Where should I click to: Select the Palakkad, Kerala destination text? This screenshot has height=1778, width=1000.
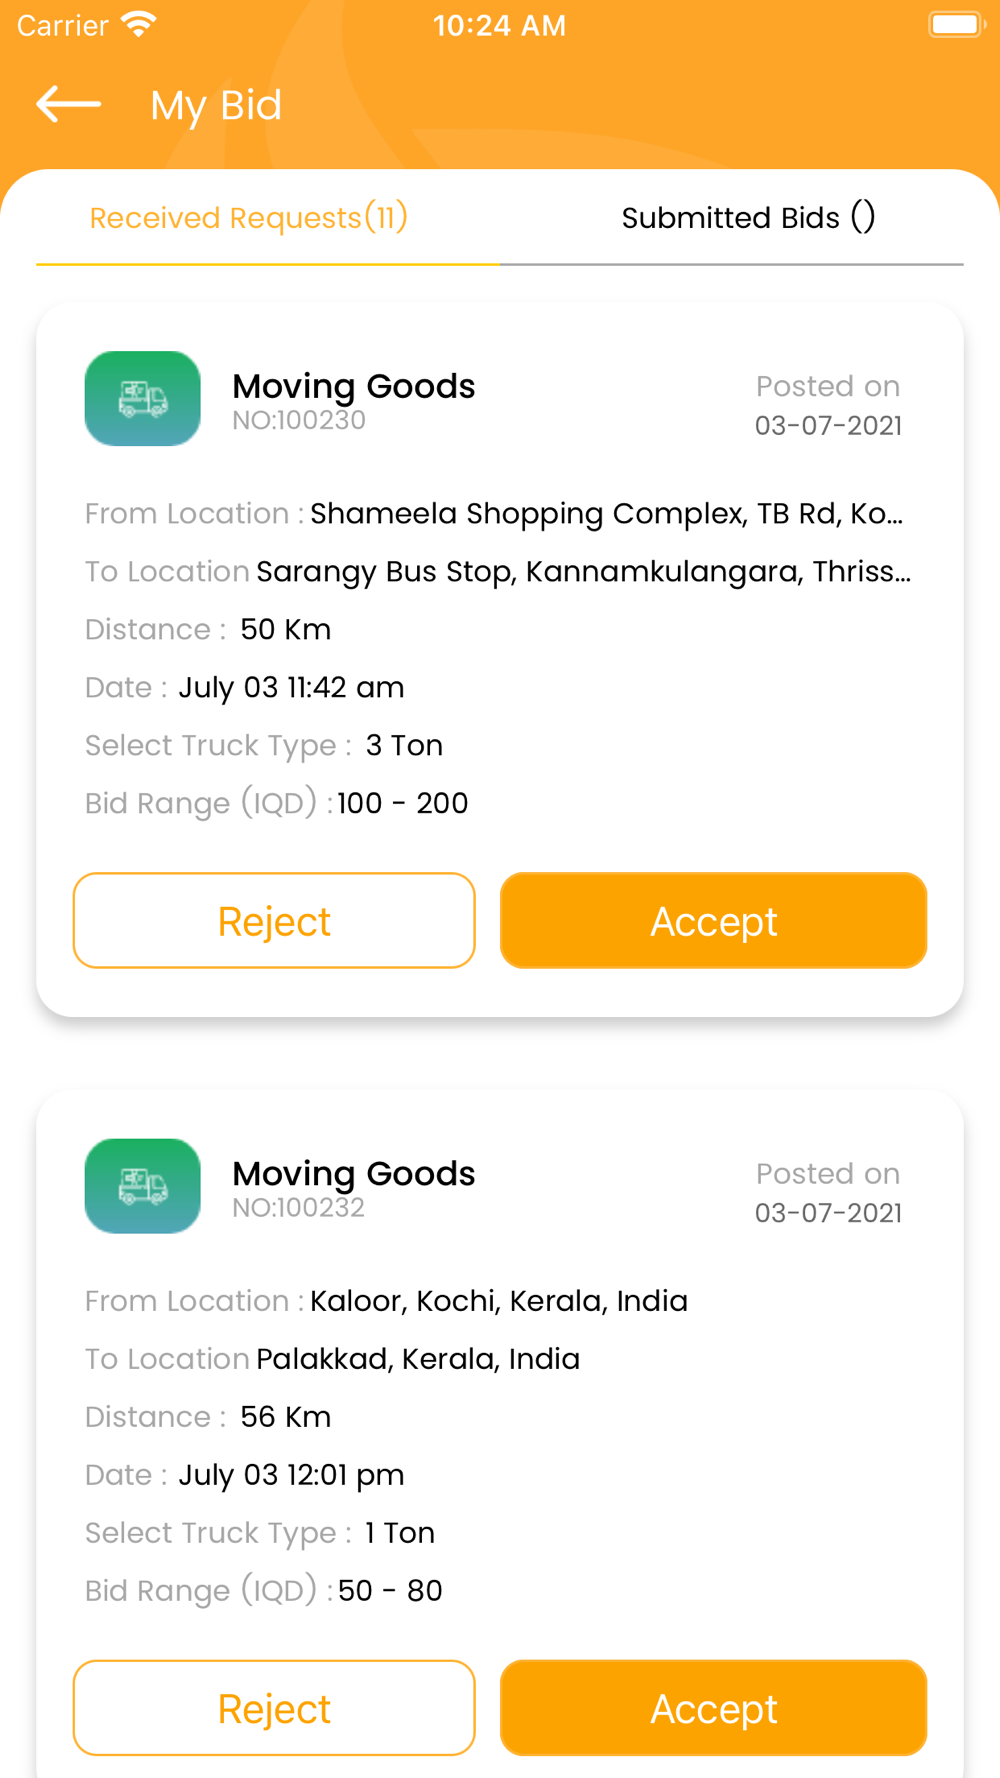click(x=418, y=1359)
